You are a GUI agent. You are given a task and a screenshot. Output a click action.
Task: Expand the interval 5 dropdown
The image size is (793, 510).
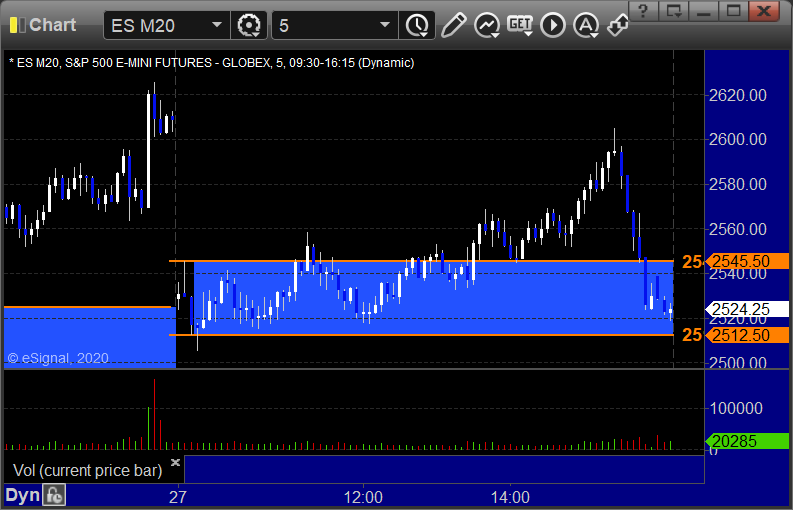385,25
